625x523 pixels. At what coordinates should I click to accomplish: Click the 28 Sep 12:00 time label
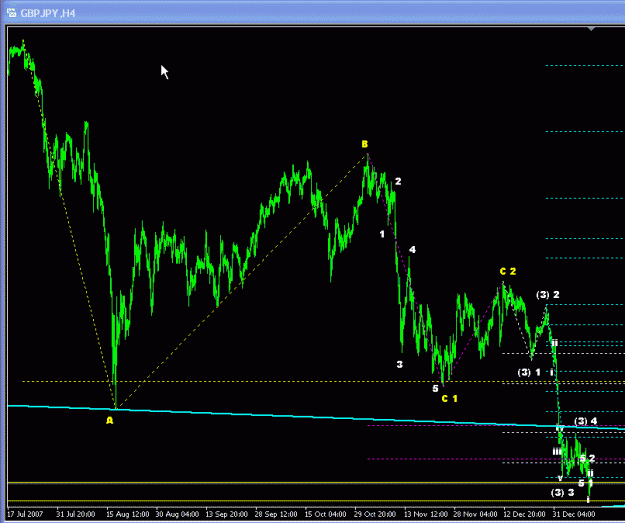276,514
